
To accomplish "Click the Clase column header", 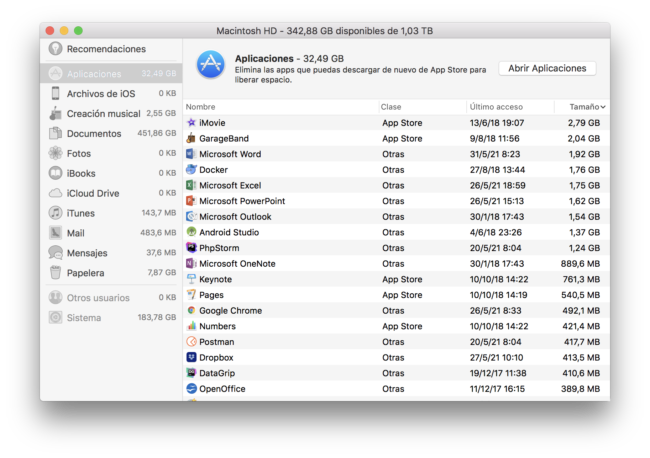I will (391, 106).
